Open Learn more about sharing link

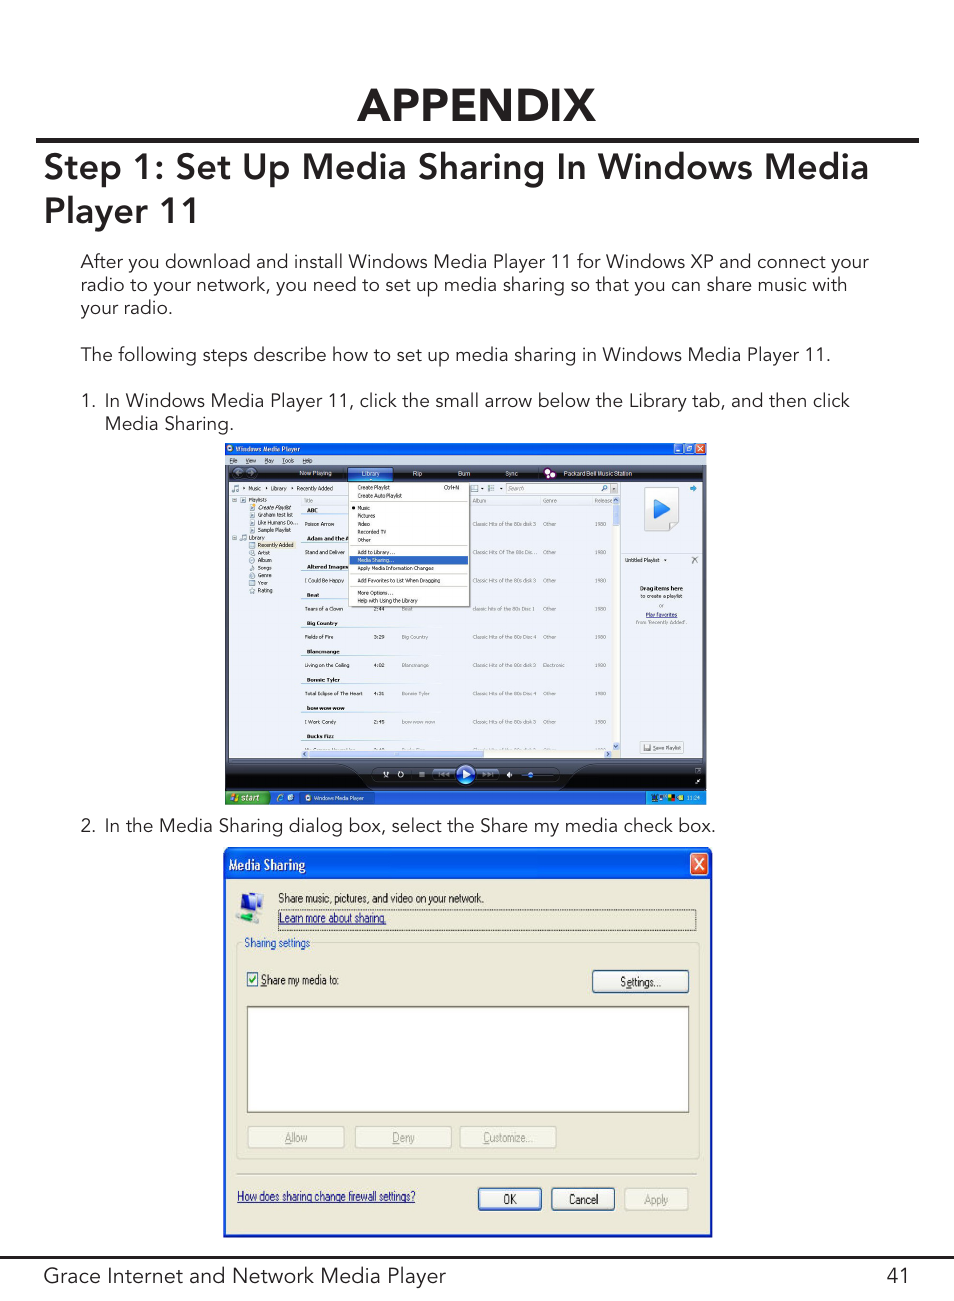click(332, 918)
